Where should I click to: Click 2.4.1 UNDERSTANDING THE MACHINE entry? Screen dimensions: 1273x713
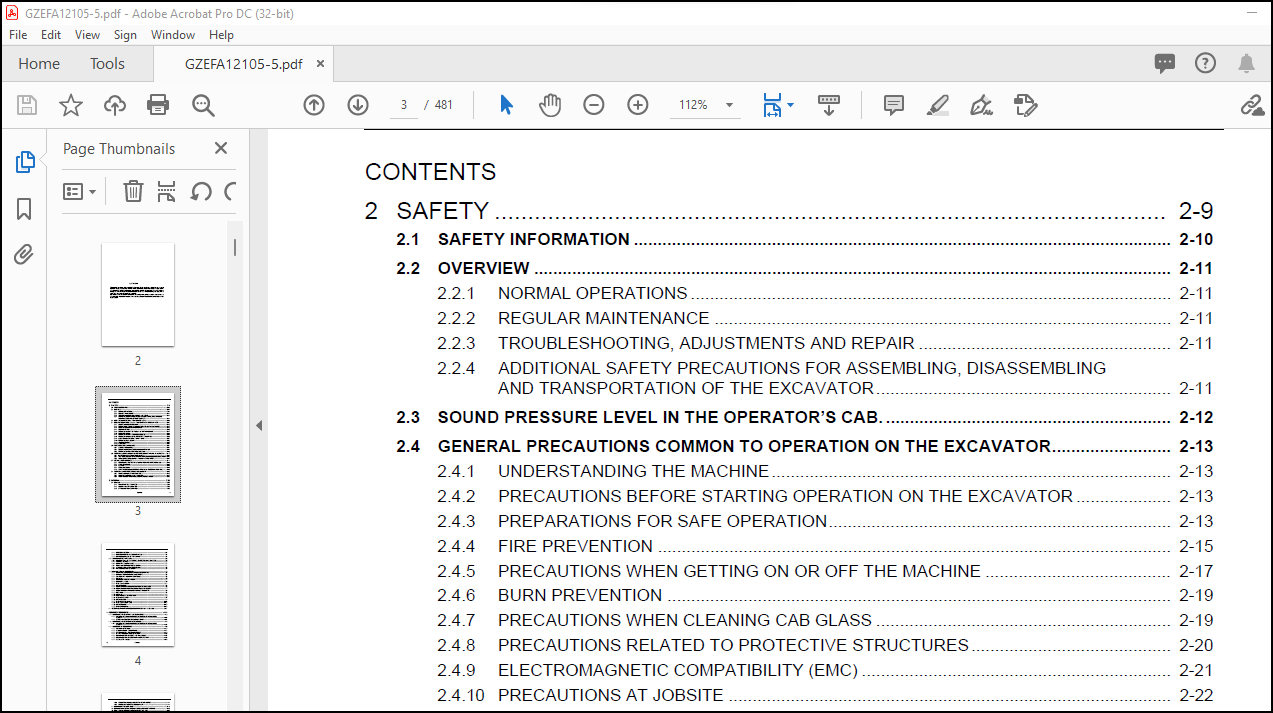[825, 471]
